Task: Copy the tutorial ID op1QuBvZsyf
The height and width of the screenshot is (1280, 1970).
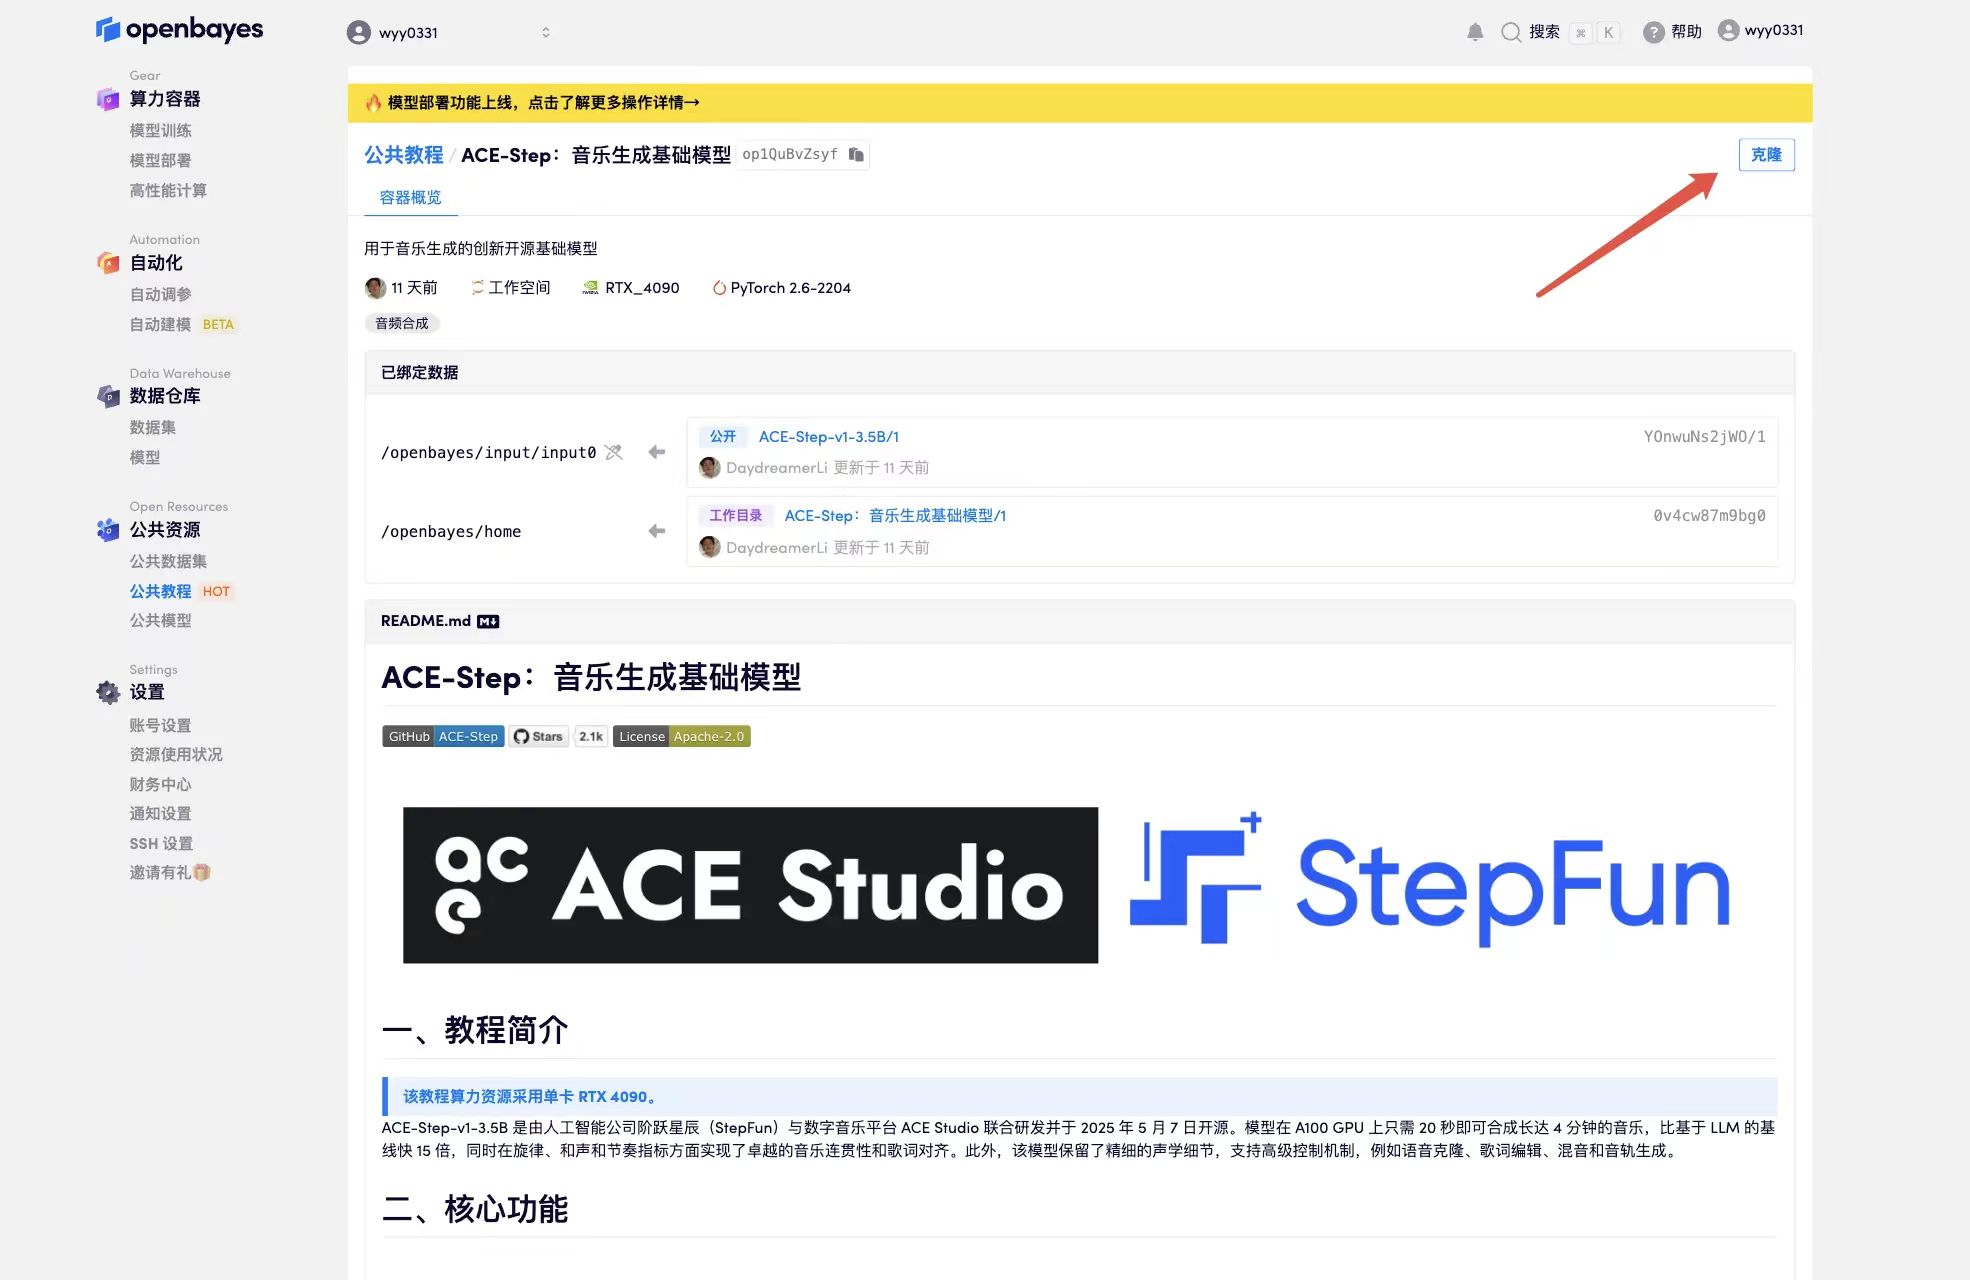Action: [856, 154]
